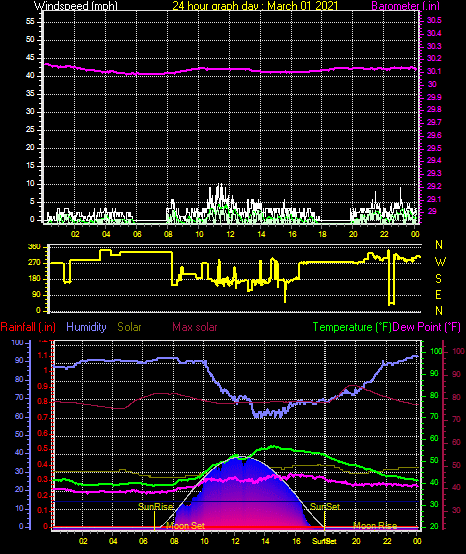The image size is (466, 554).
Task: Click the E compass direction label
Action: [x=438, y=295]
